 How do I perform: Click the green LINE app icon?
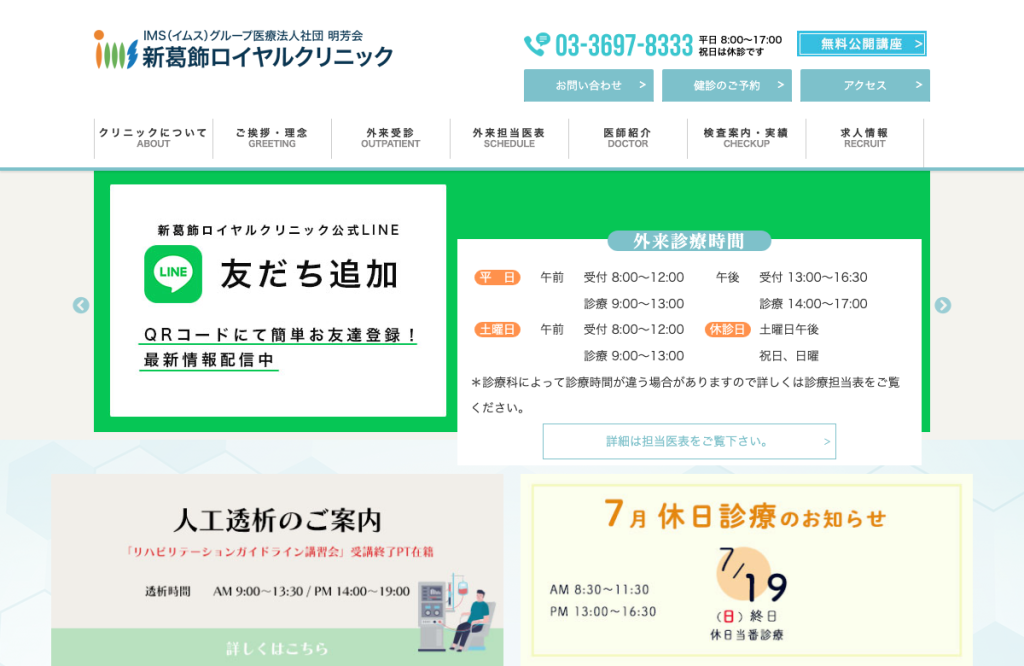tap(173, 274)
